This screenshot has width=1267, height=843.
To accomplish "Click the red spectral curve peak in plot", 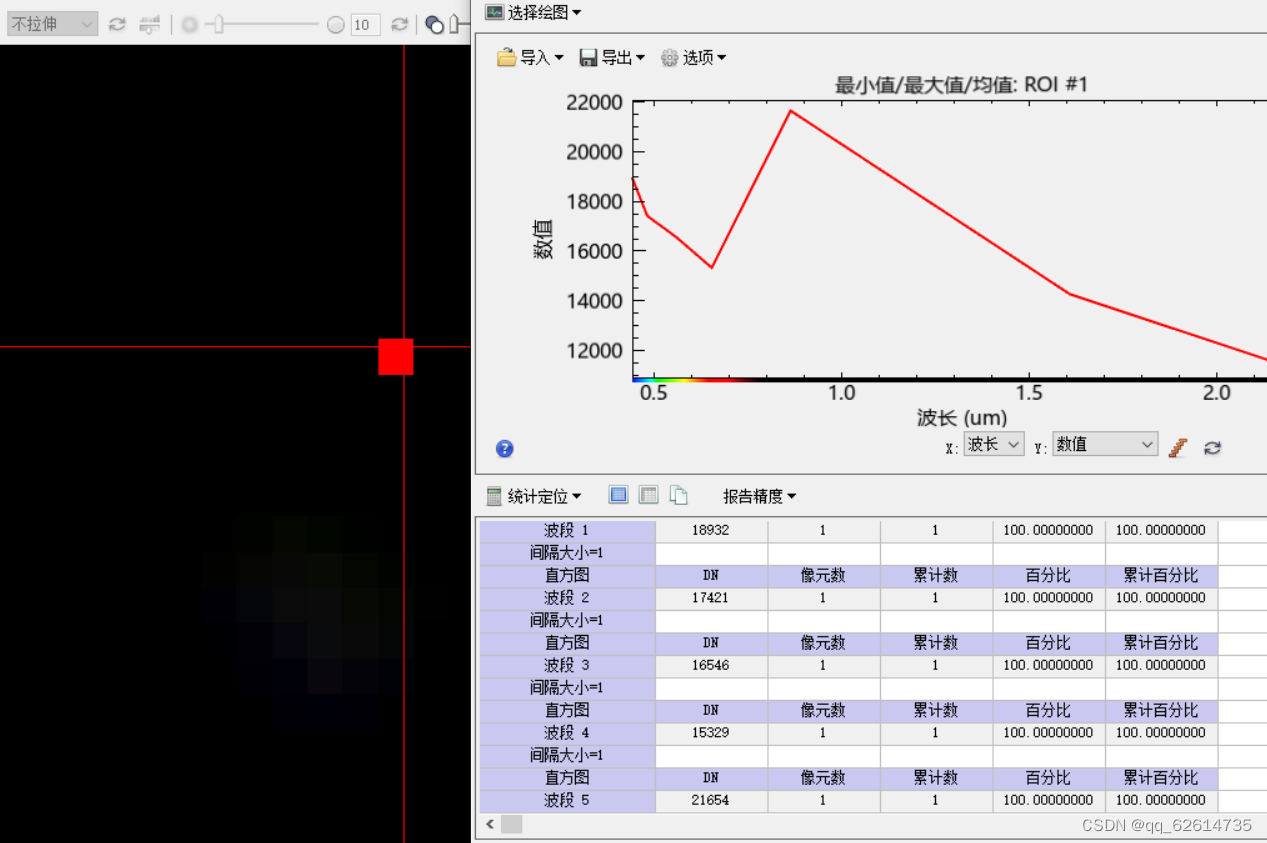I will (x=790, y=111).
